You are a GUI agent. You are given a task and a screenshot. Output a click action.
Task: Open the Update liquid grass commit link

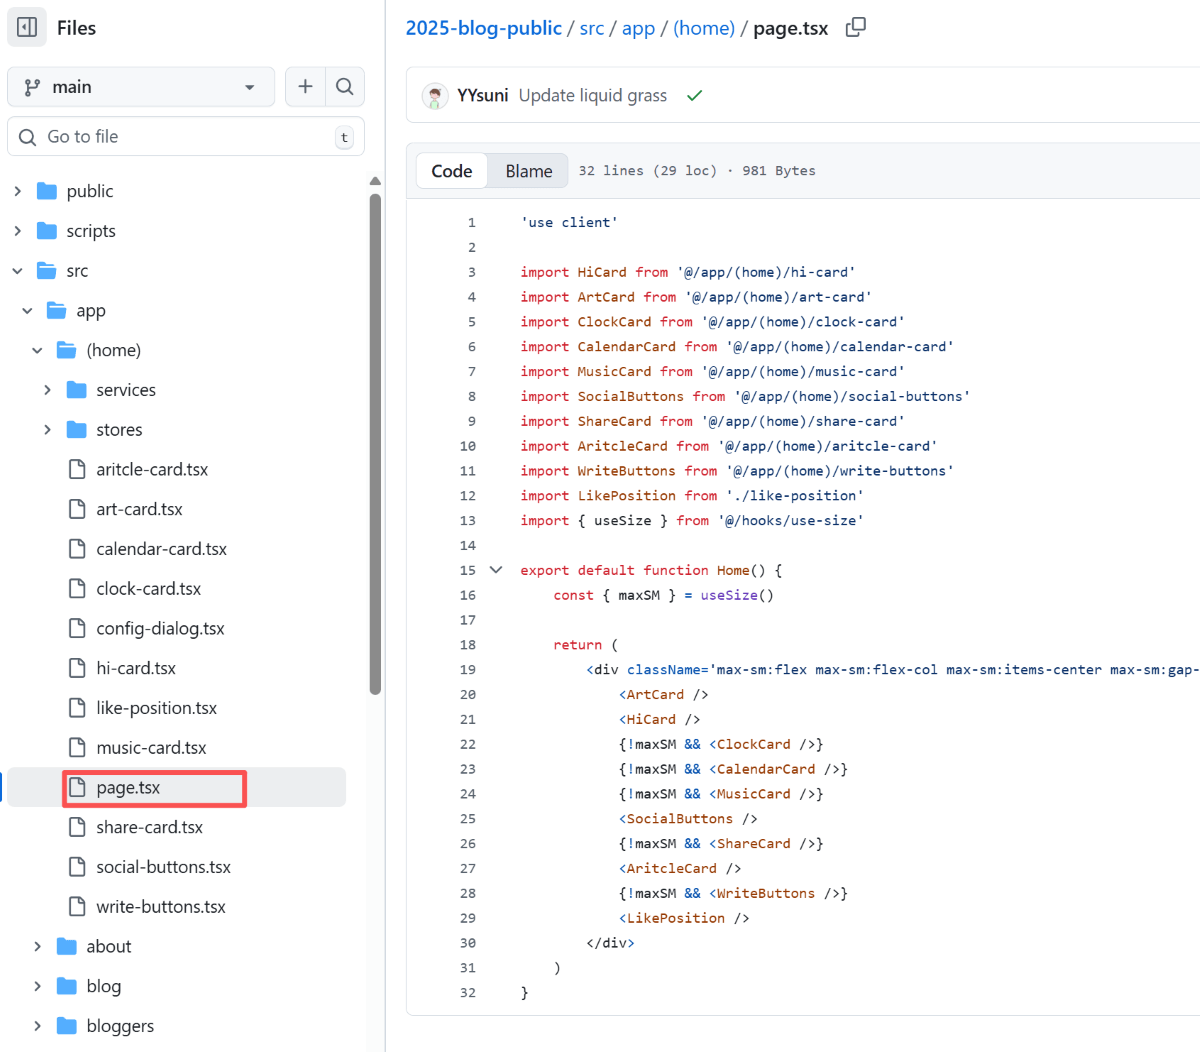[x=592, y=96]
